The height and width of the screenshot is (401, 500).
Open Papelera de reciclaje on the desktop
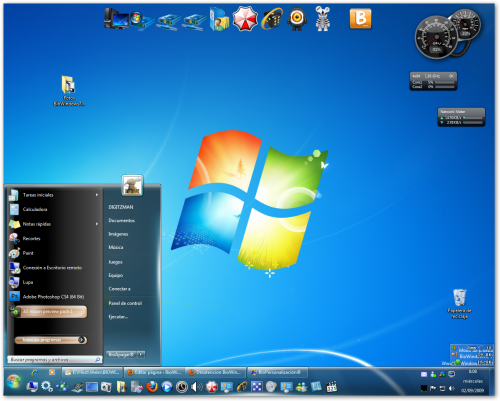point(459,303)
